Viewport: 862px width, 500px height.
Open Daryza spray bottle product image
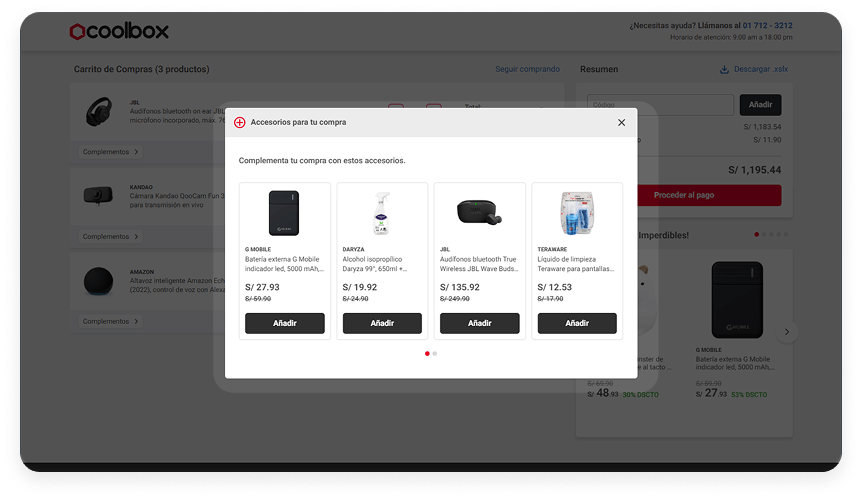[382, 213]
